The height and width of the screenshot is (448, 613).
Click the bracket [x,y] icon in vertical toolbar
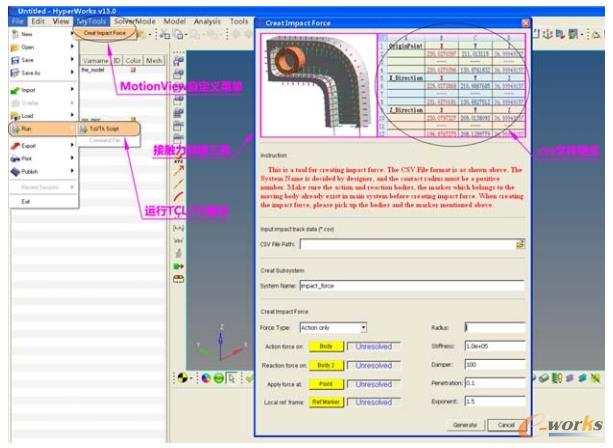[178, 228]
